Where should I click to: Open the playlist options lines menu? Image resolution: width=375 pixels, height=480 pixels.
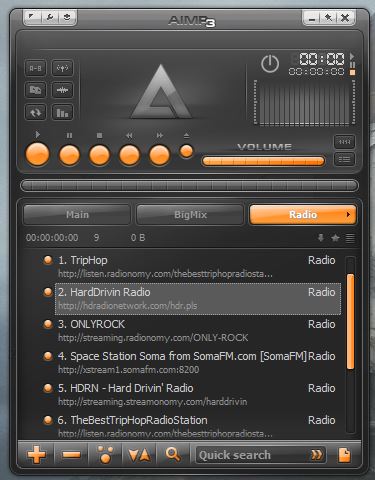[x=350, y=238]
